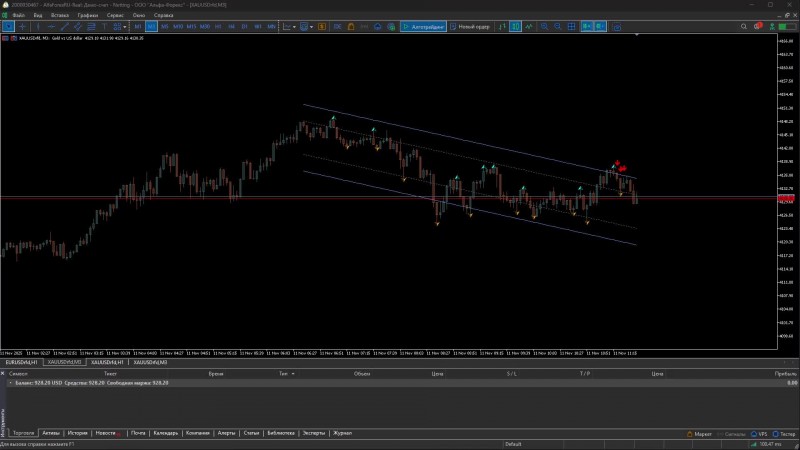Close the toolbox panel with X
The width and height of the screenshot is (800, 450).
pyautogui.click(x=3, y=373)
